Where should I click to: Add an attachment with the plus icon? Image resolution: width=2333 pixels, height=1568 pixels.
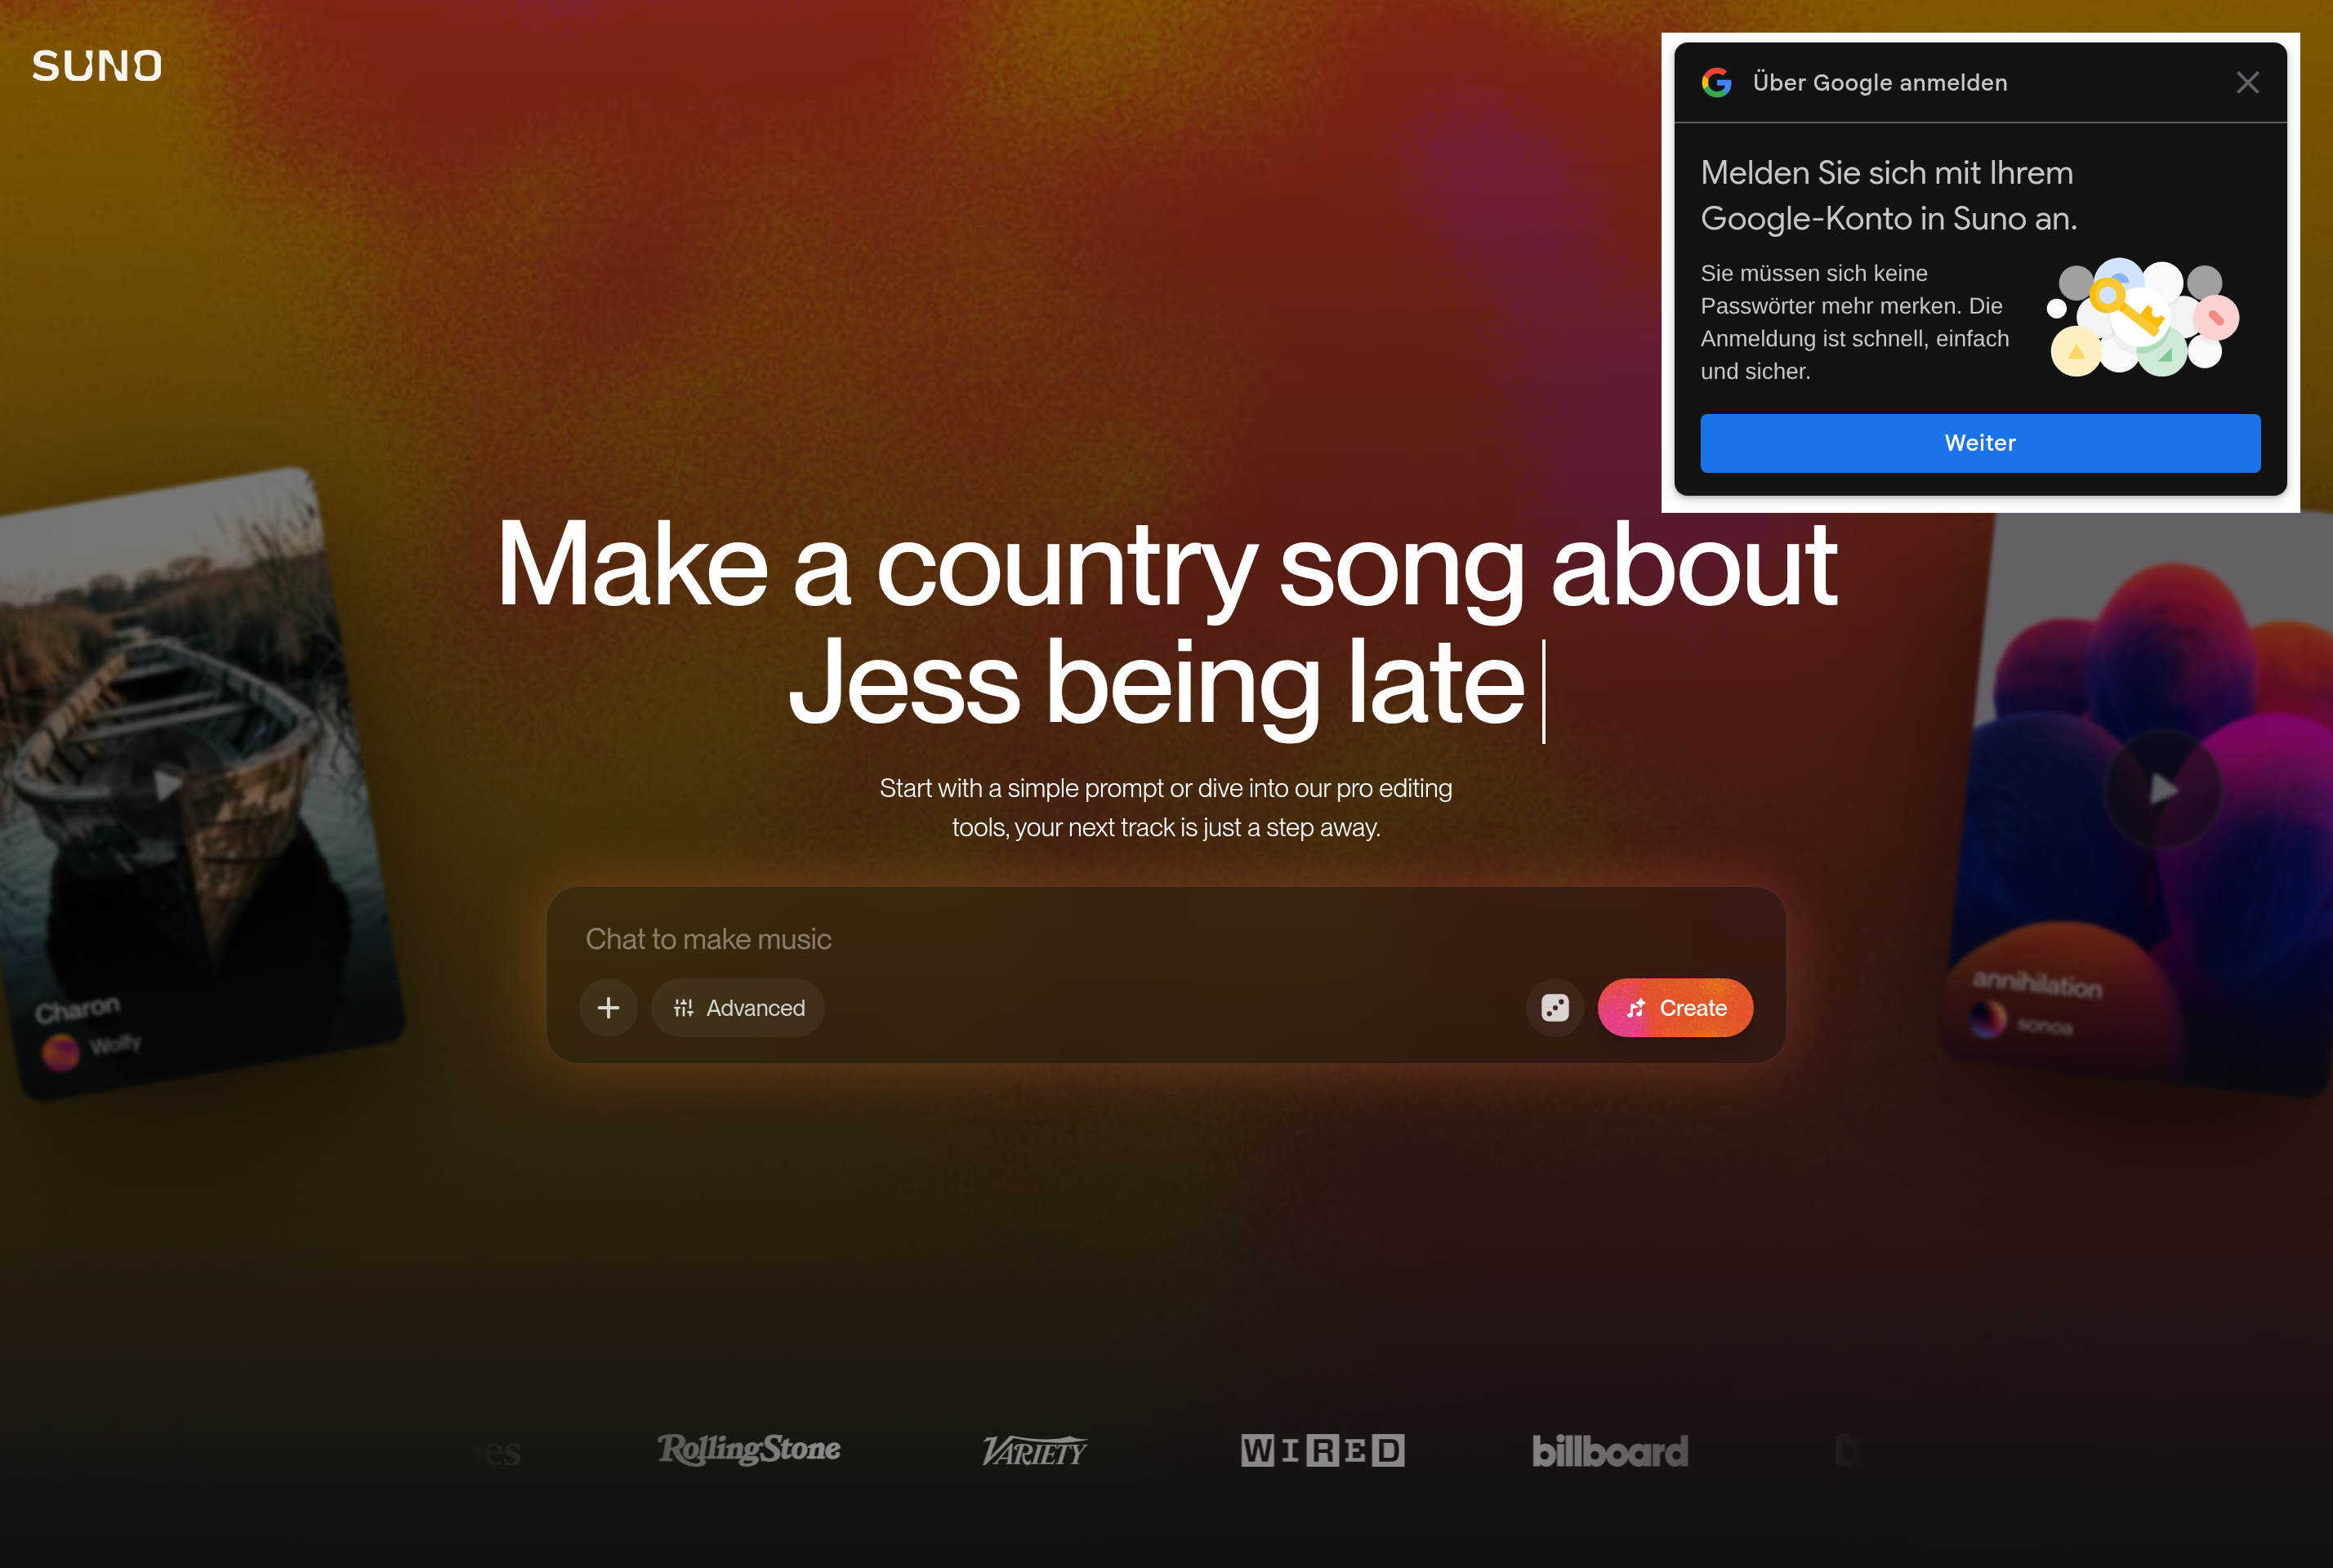coord(608,1008)
